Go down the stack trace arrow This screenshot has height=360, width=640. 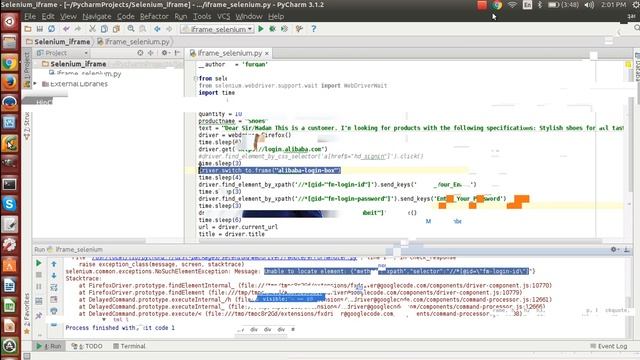pyautogui.click(x=54, y=276)
